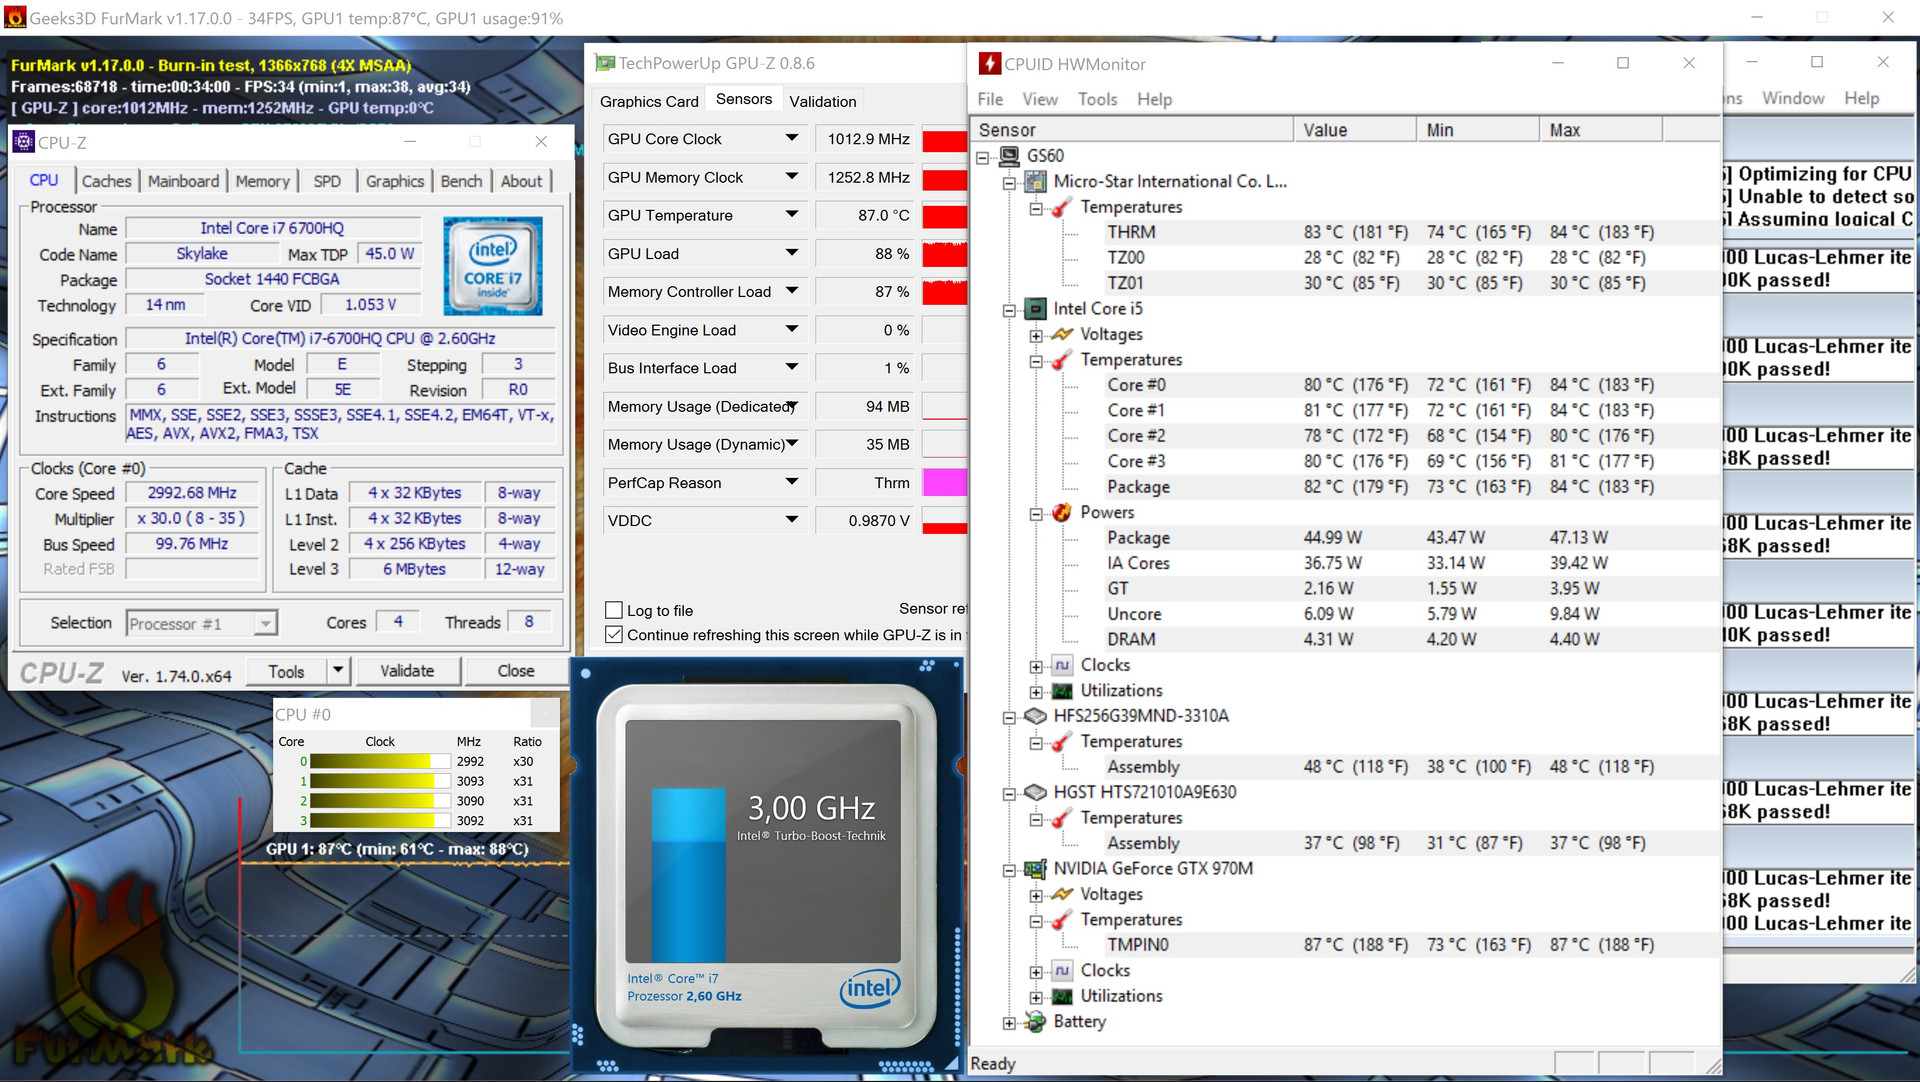Viewport: 1920px width, 1082px height.
Task: Click the Battery icon in sensor tree
Action: pyautogui.click(x=1035, y=1022)
